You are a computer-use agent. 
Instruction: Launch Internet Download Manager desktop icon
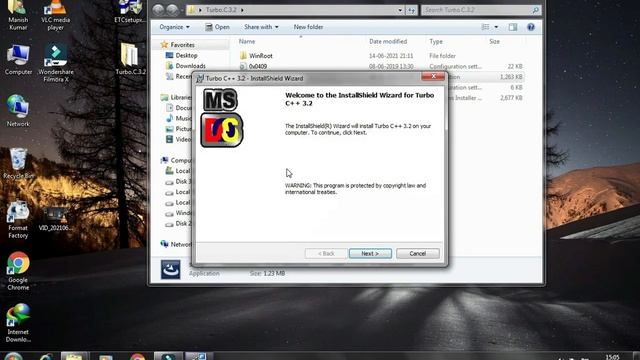tap(18, 323)
